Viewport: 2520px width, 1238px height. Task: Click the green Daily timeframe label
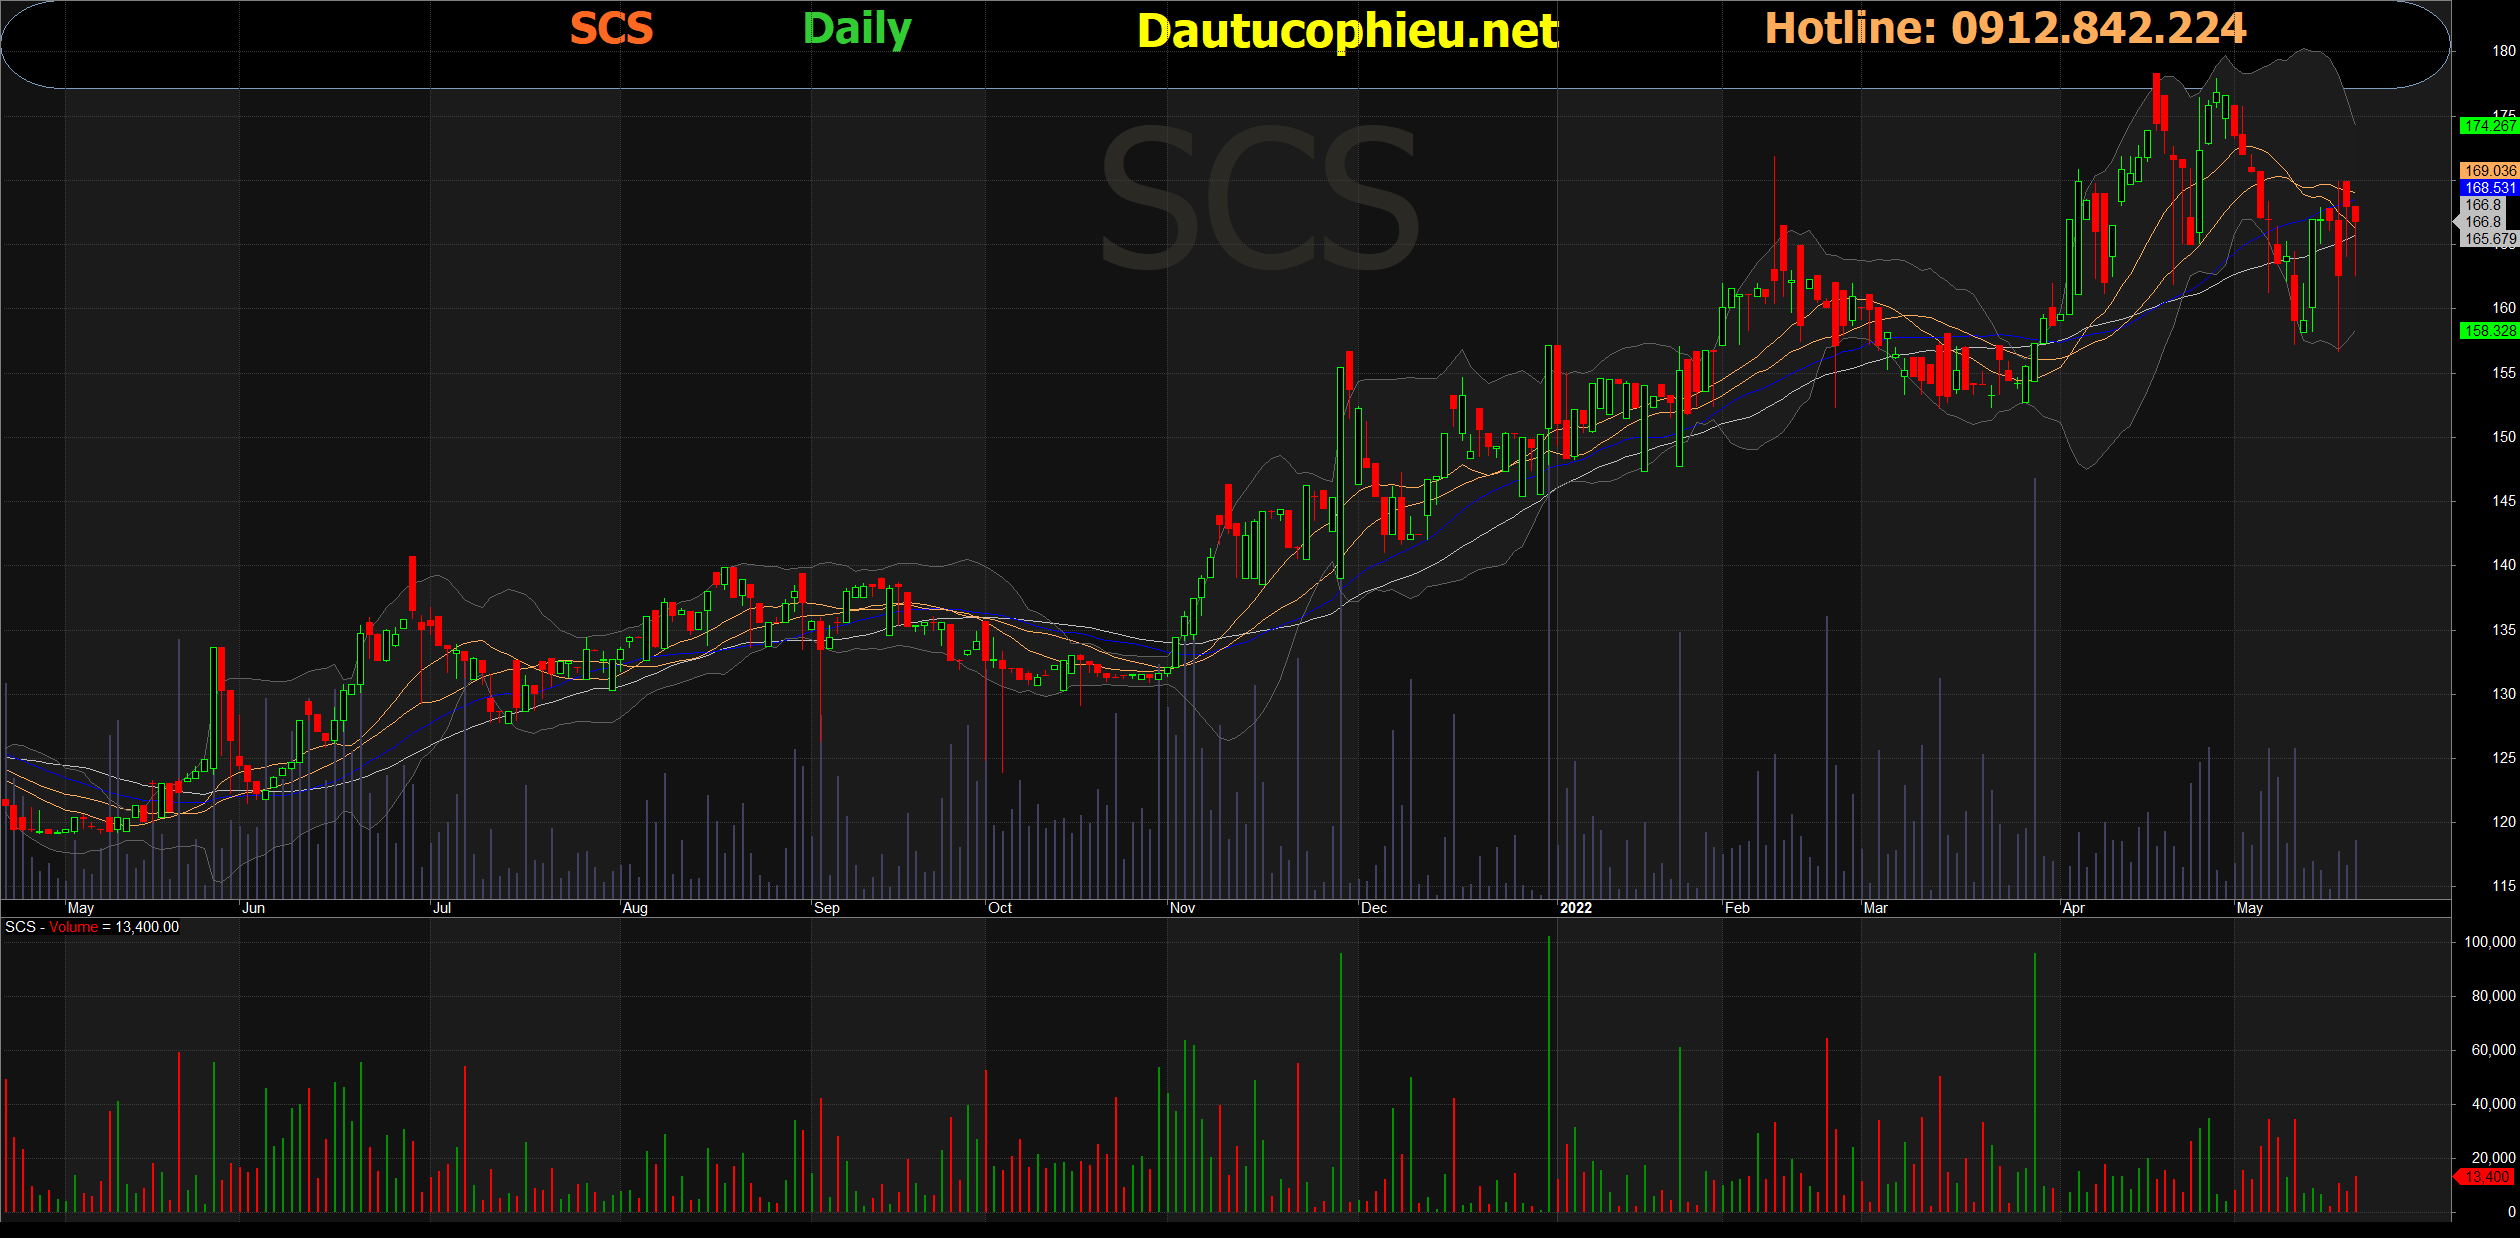click(x=857, y=29)
